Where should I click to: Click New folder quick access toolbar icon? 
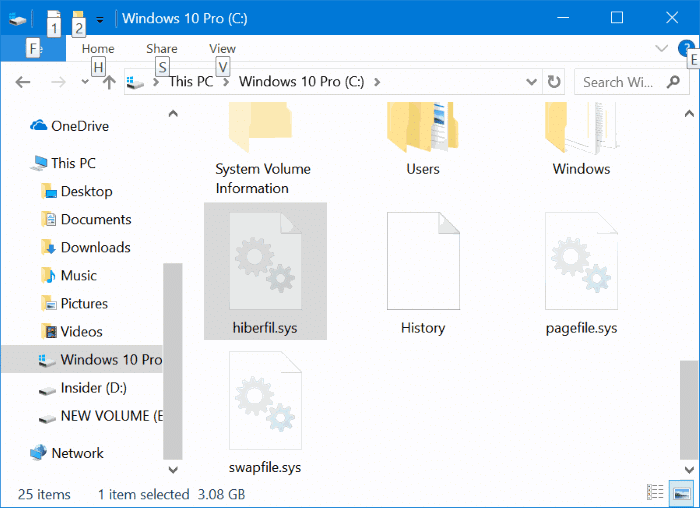[x=78, y=19]
